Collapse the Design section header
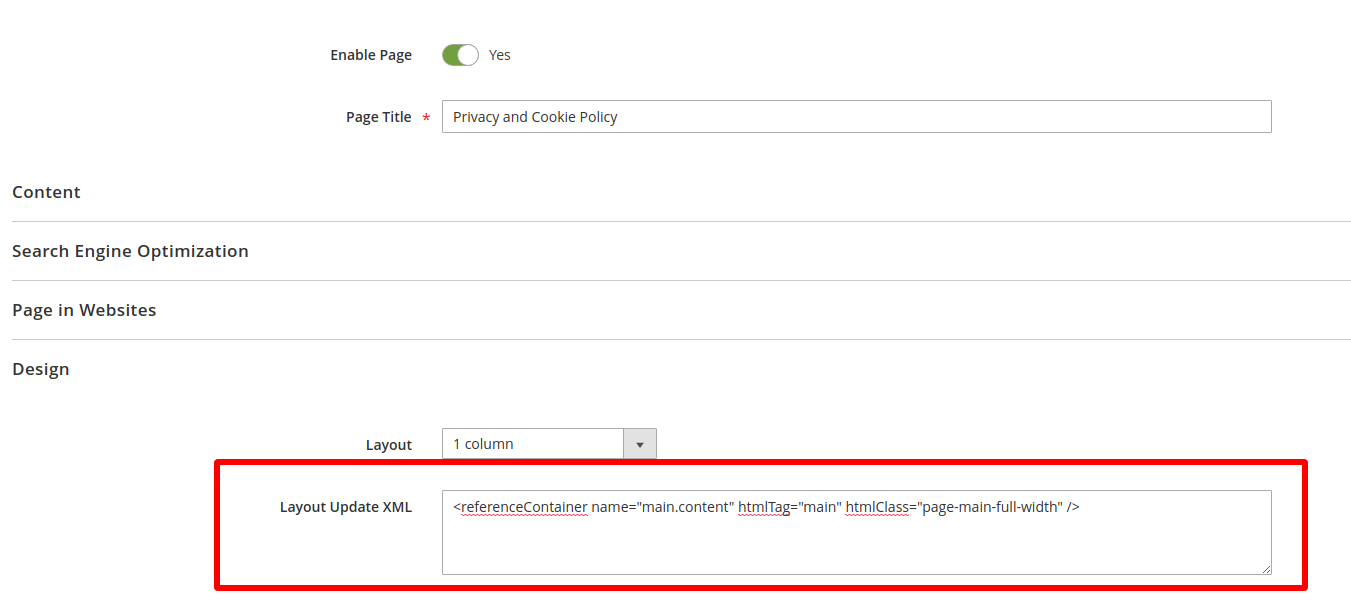The image size is (1351, 601). tap(41, 369)
